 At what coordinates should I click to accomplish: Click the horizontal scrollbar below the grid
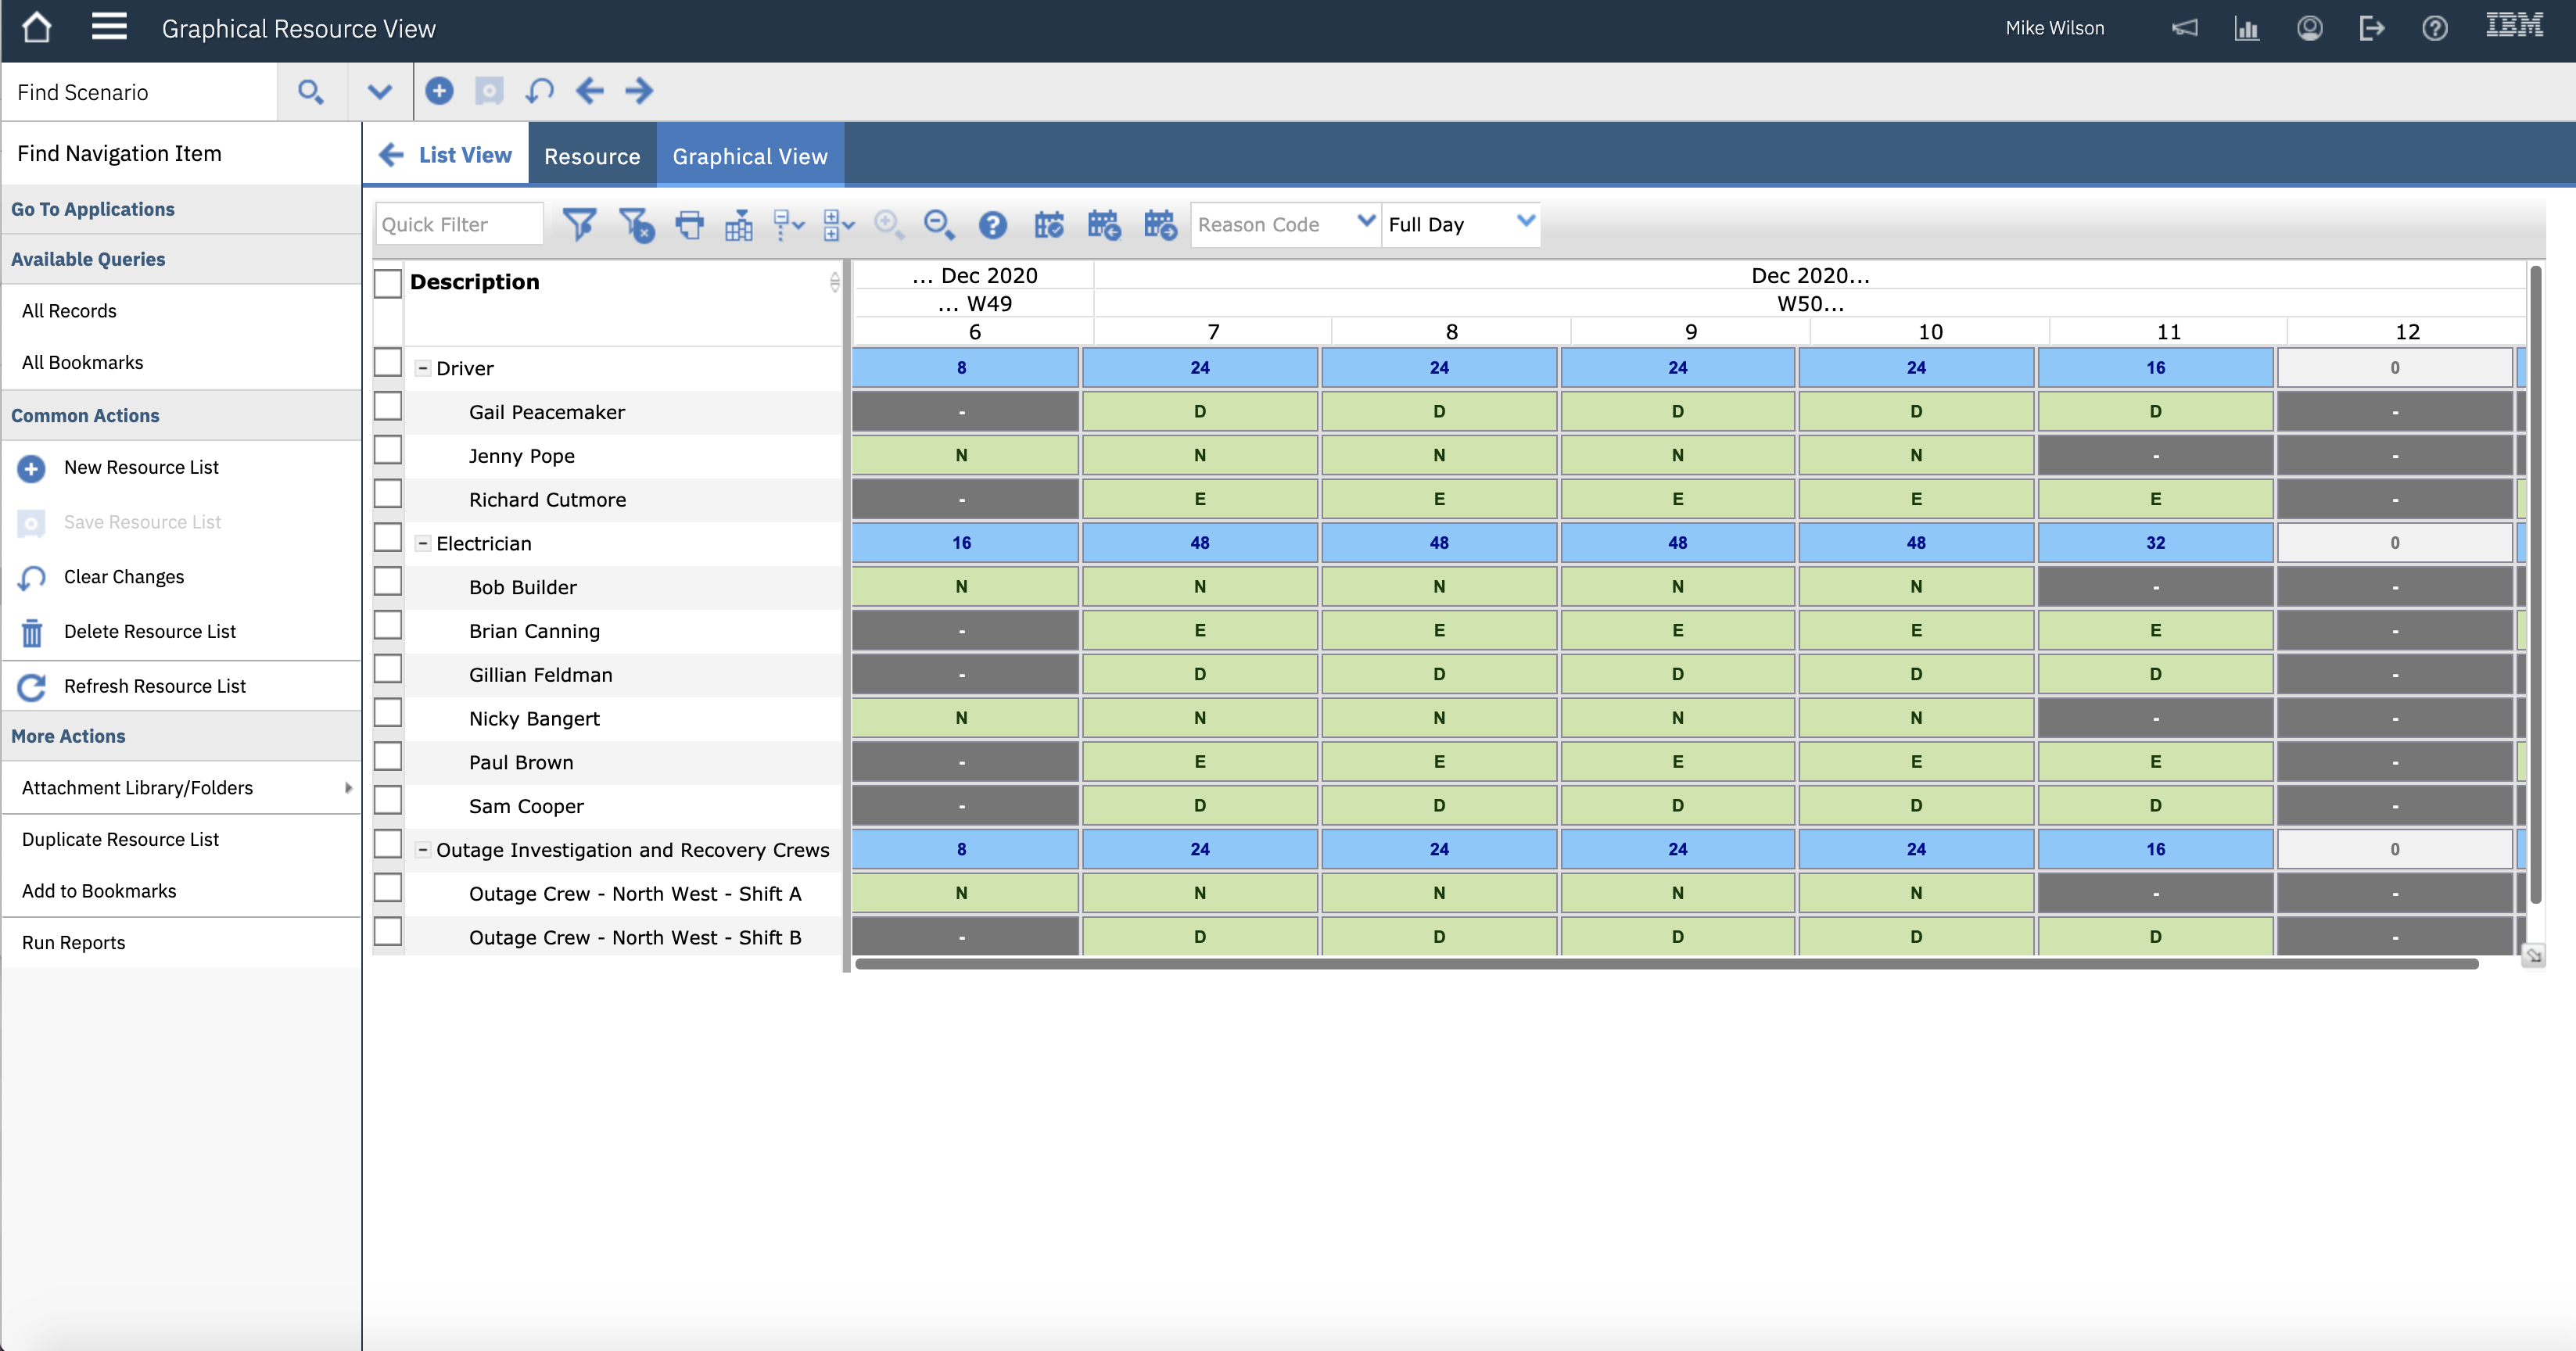(x=1666, y=964)
